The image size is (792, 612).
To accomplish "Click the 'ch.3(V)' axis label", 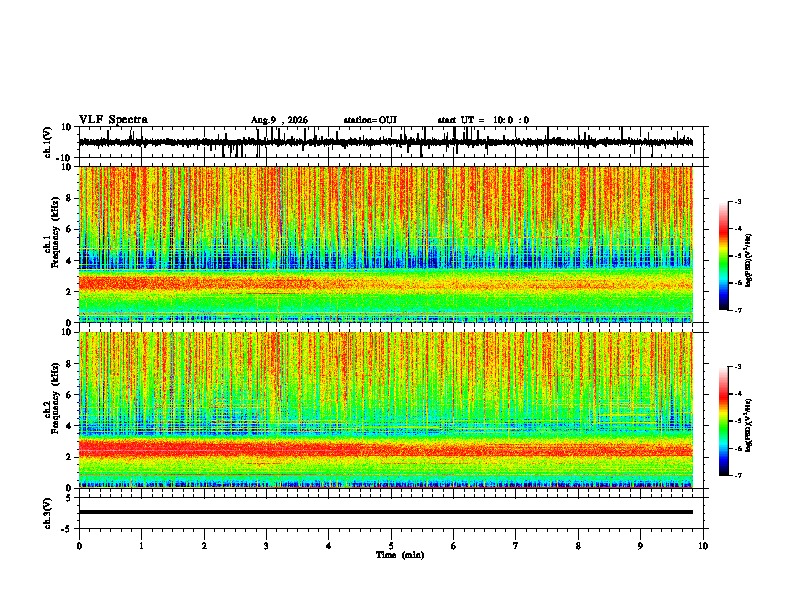I will 48,513.
